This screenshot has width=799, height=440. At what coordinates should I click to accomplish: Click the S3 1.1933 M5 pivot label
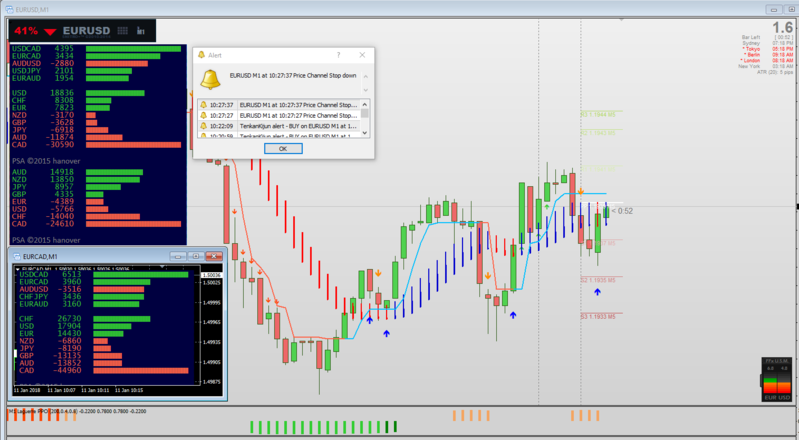[598, 317]
